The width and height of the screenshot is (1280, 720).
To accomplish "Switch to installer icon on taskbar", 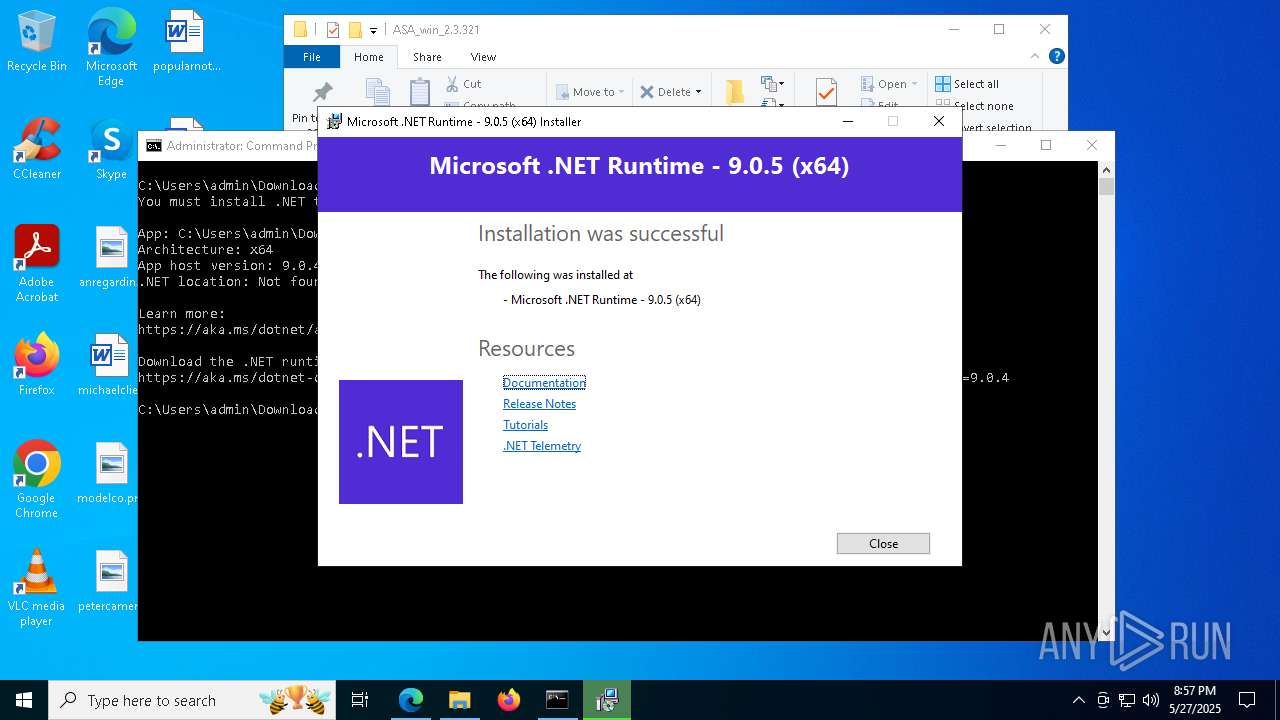I will (606, 700).
